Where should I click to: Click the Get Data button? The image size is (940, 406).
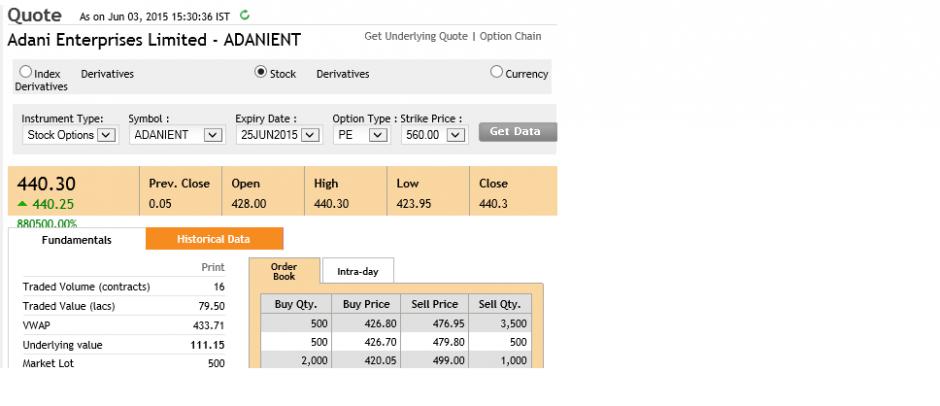[517, 131]
